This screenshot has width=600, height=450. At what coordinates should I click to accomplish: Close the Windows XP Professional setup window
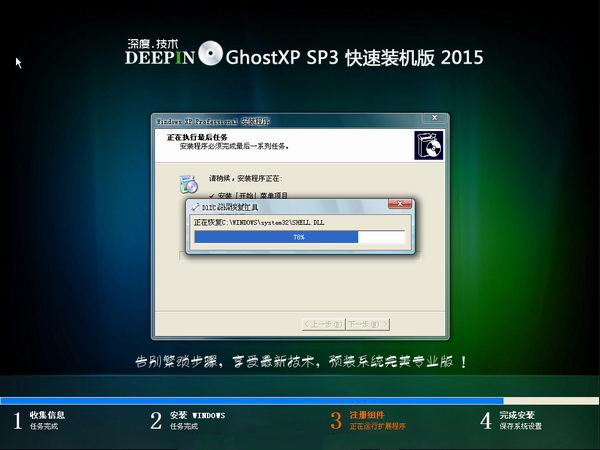coord(434,117)
